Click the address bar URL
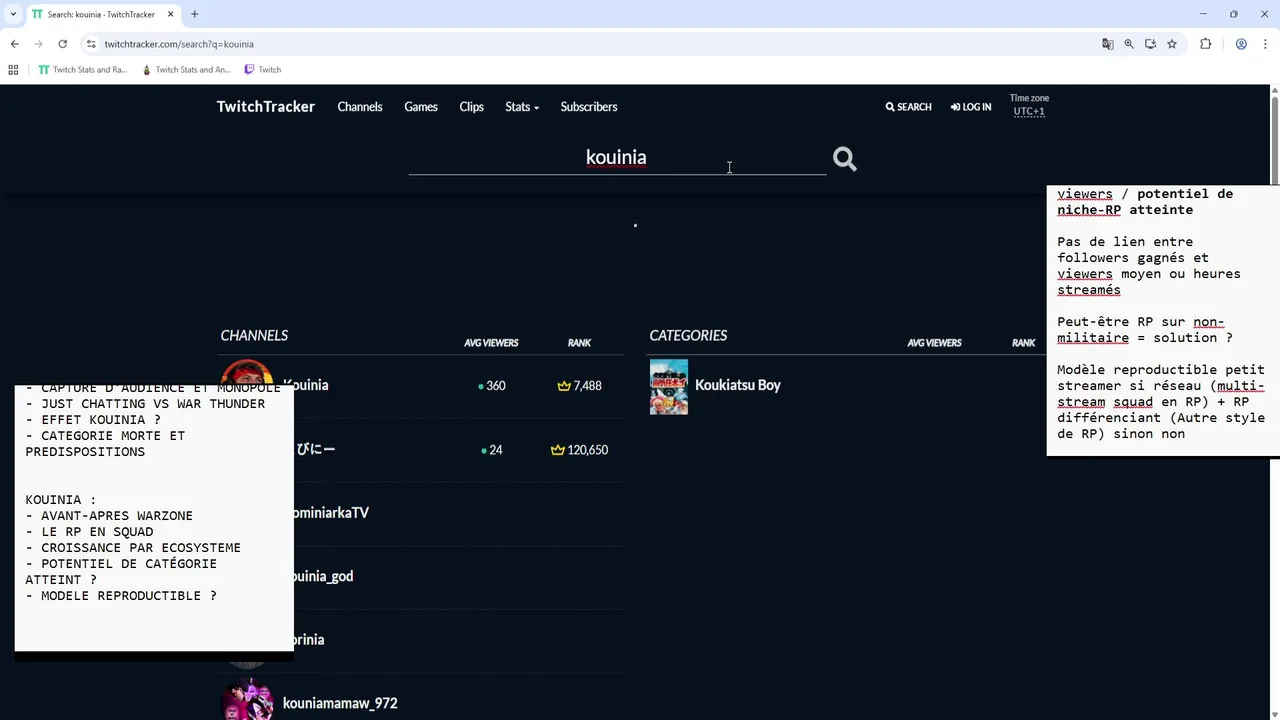 coord(179,44)
